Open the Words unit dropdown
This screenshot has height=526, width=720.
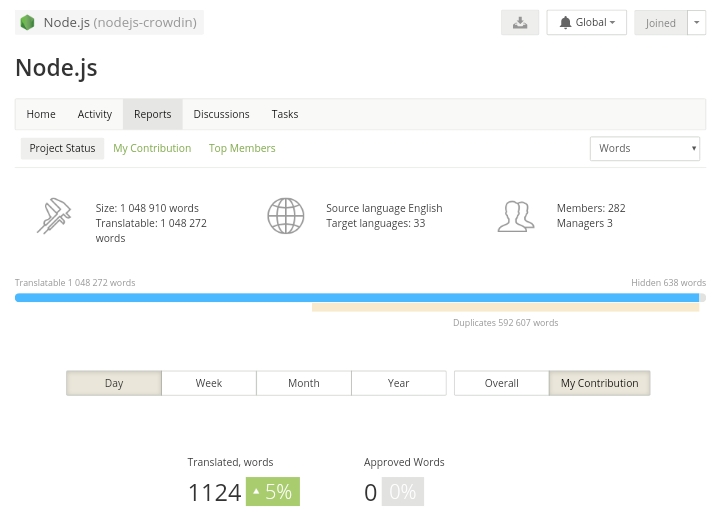click(645, 148)
